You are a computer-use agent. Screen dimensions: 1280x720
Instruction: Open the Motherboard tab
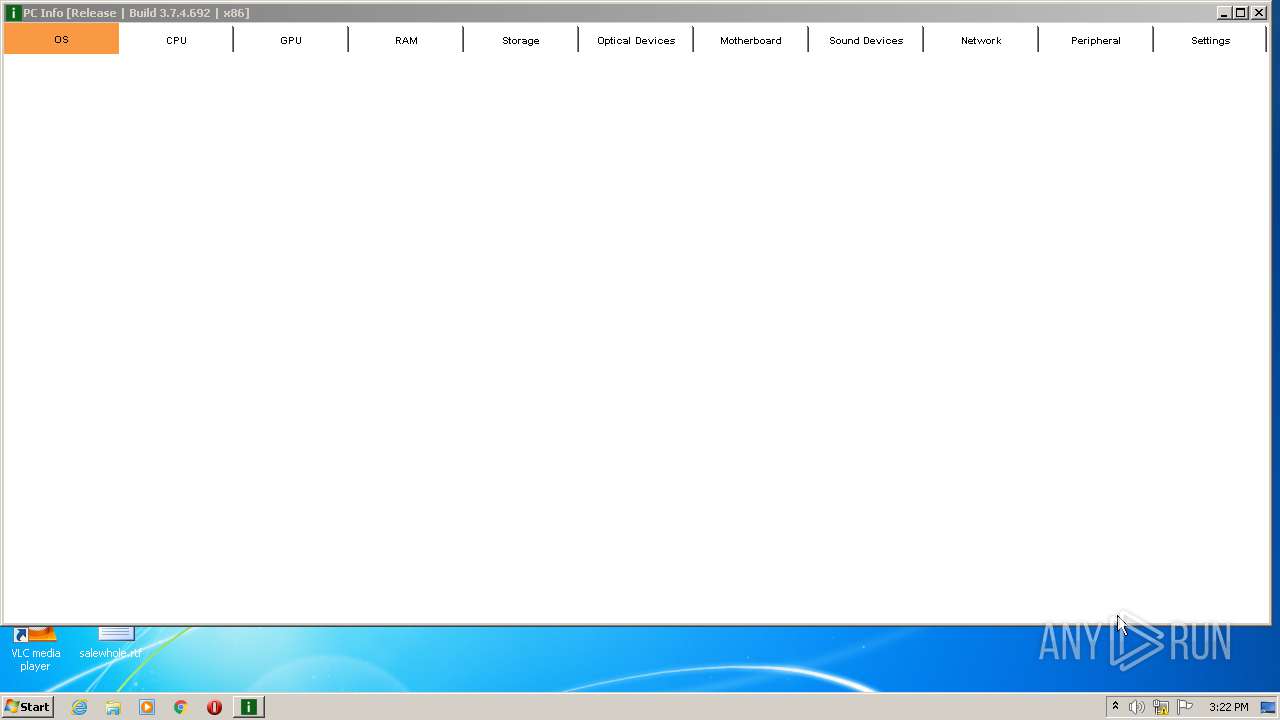tap(751, 40)
